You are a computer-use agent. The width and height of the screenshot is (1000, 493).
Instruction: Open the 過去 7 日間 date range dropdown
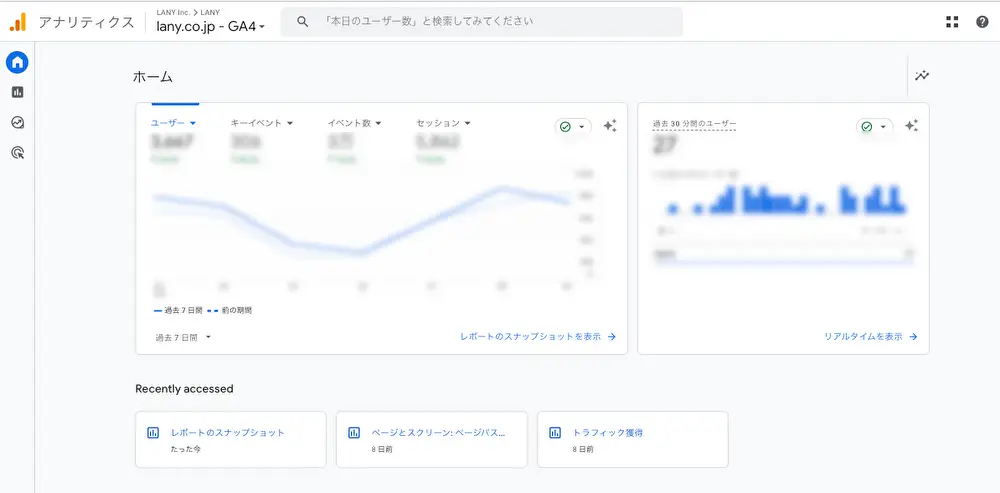pos(183,337)
